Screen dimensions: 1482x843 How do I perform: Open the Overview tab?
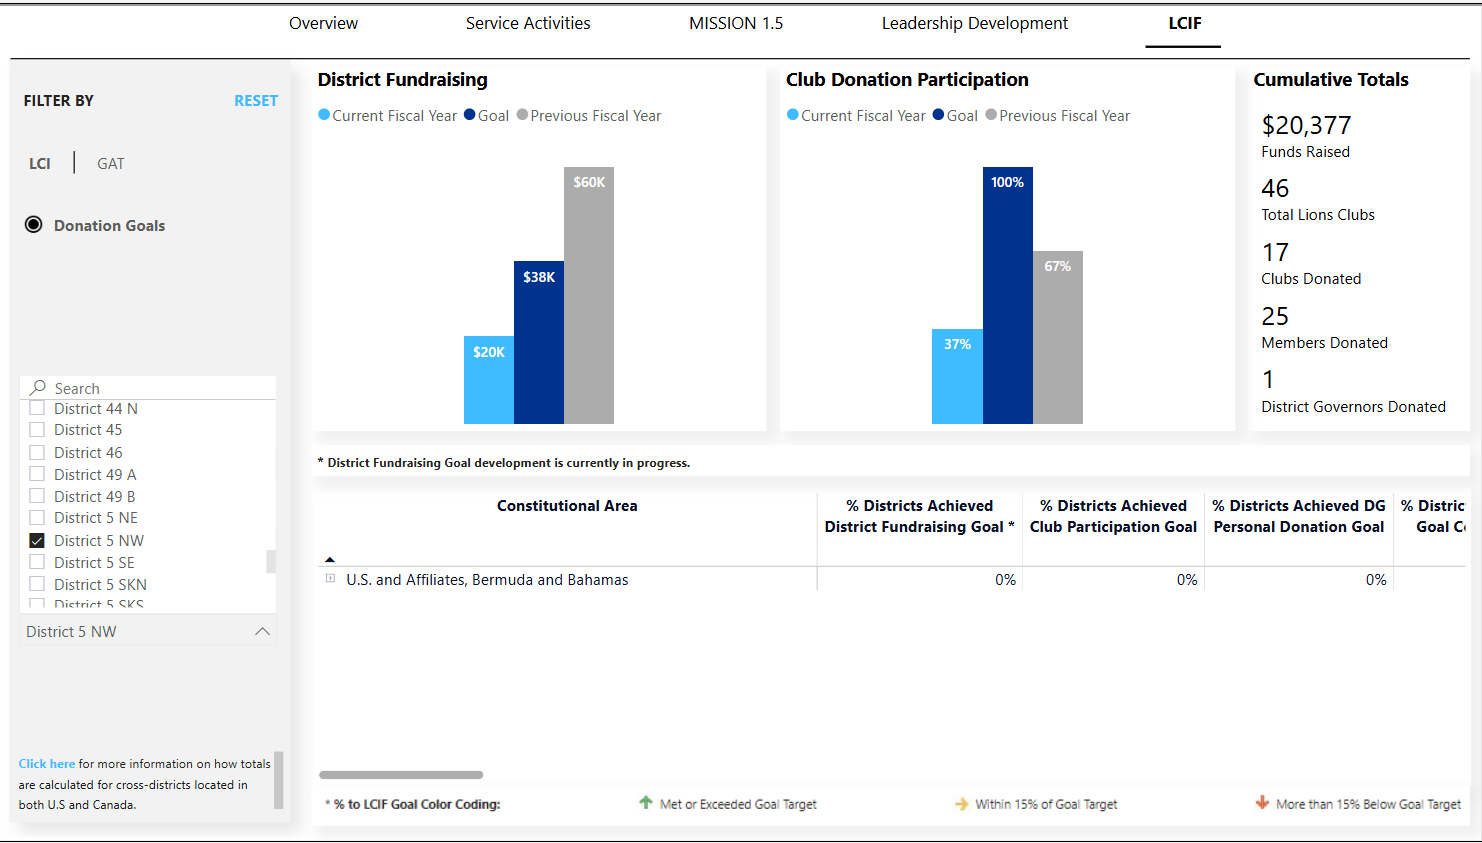[323, 23]
